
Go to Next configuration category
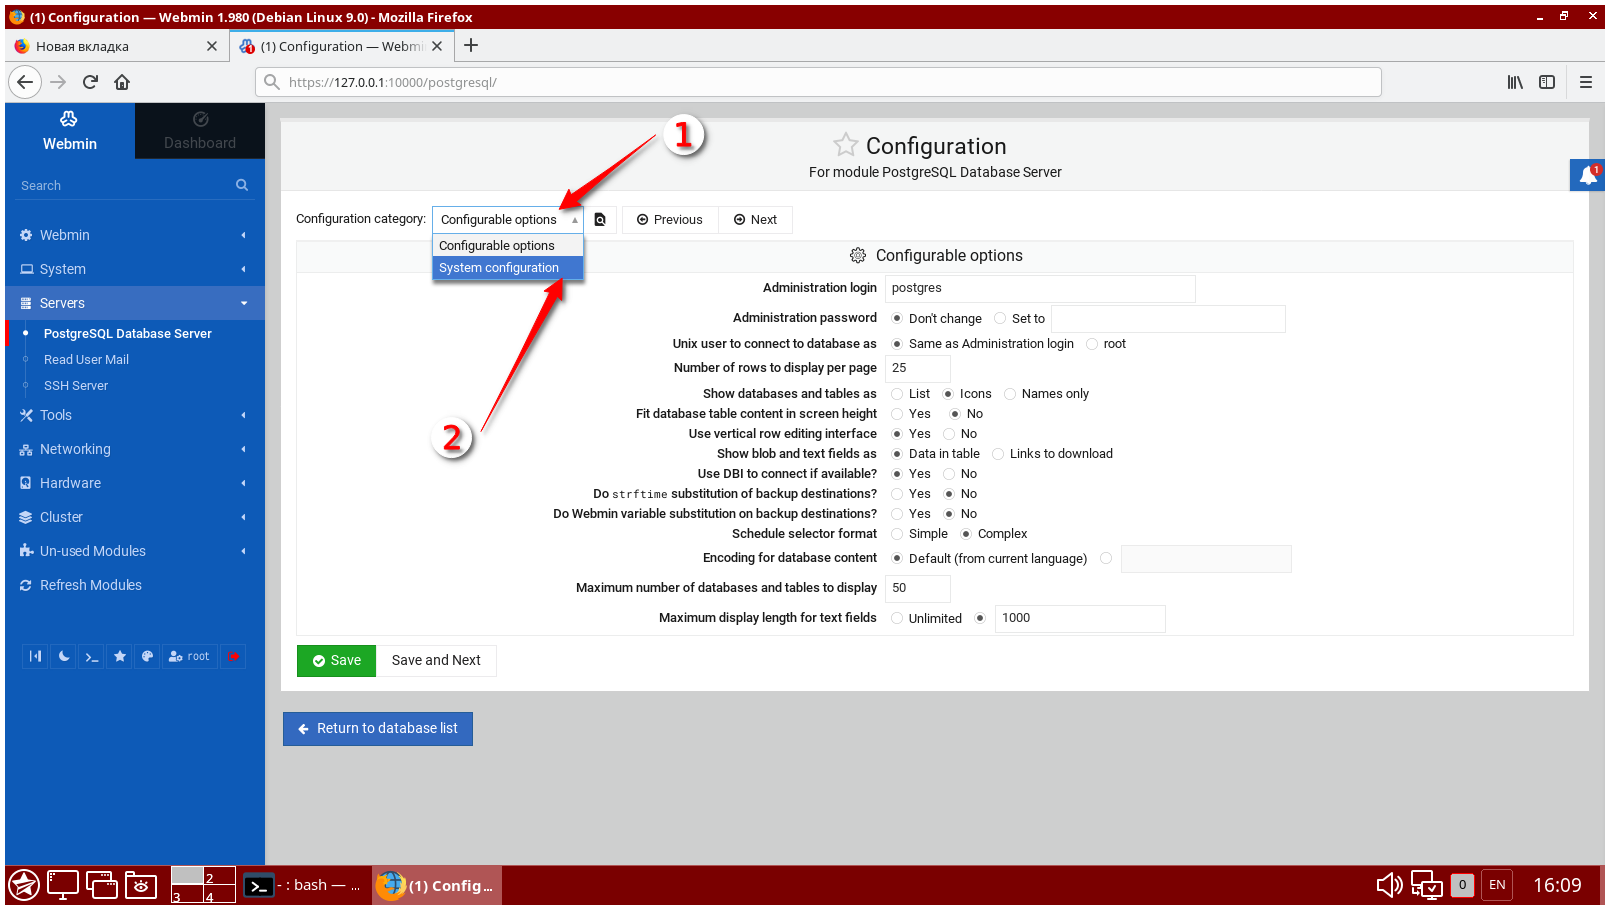(x=755, y=220)
